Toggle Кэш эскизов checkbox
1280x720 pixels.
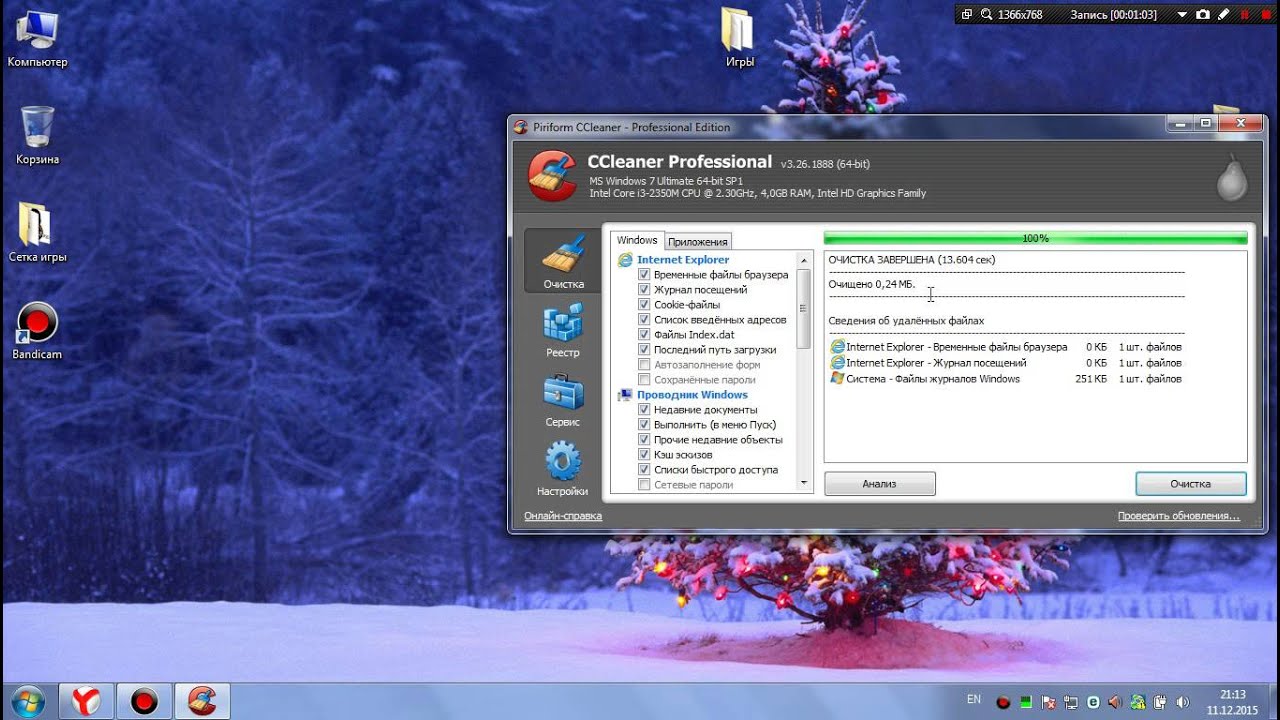(645, 455)
